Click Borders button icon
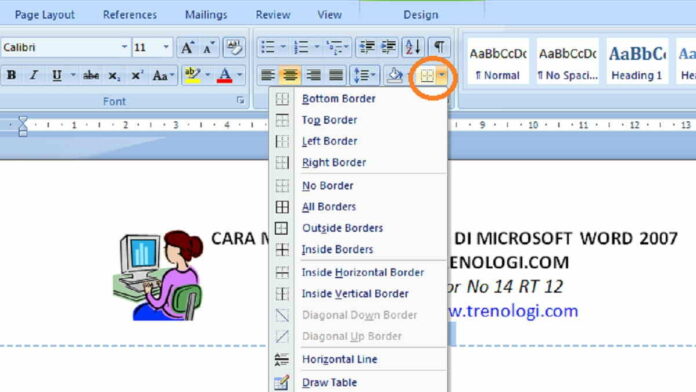The width and height of the screenshot is (696, 392). [427, 76]
